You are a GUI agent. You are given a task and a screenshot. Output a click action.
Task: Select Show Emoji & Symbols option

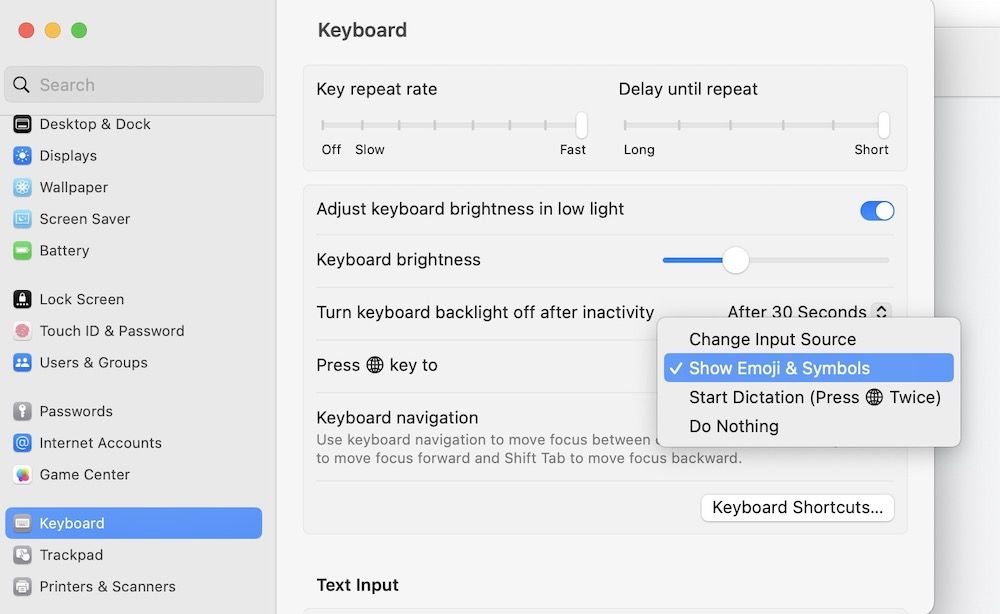click(x=779, y=368)
